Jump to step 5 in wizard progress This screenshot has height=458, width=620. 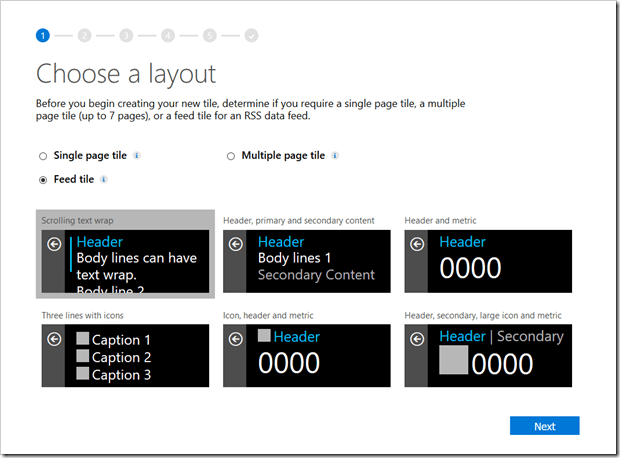209,35
